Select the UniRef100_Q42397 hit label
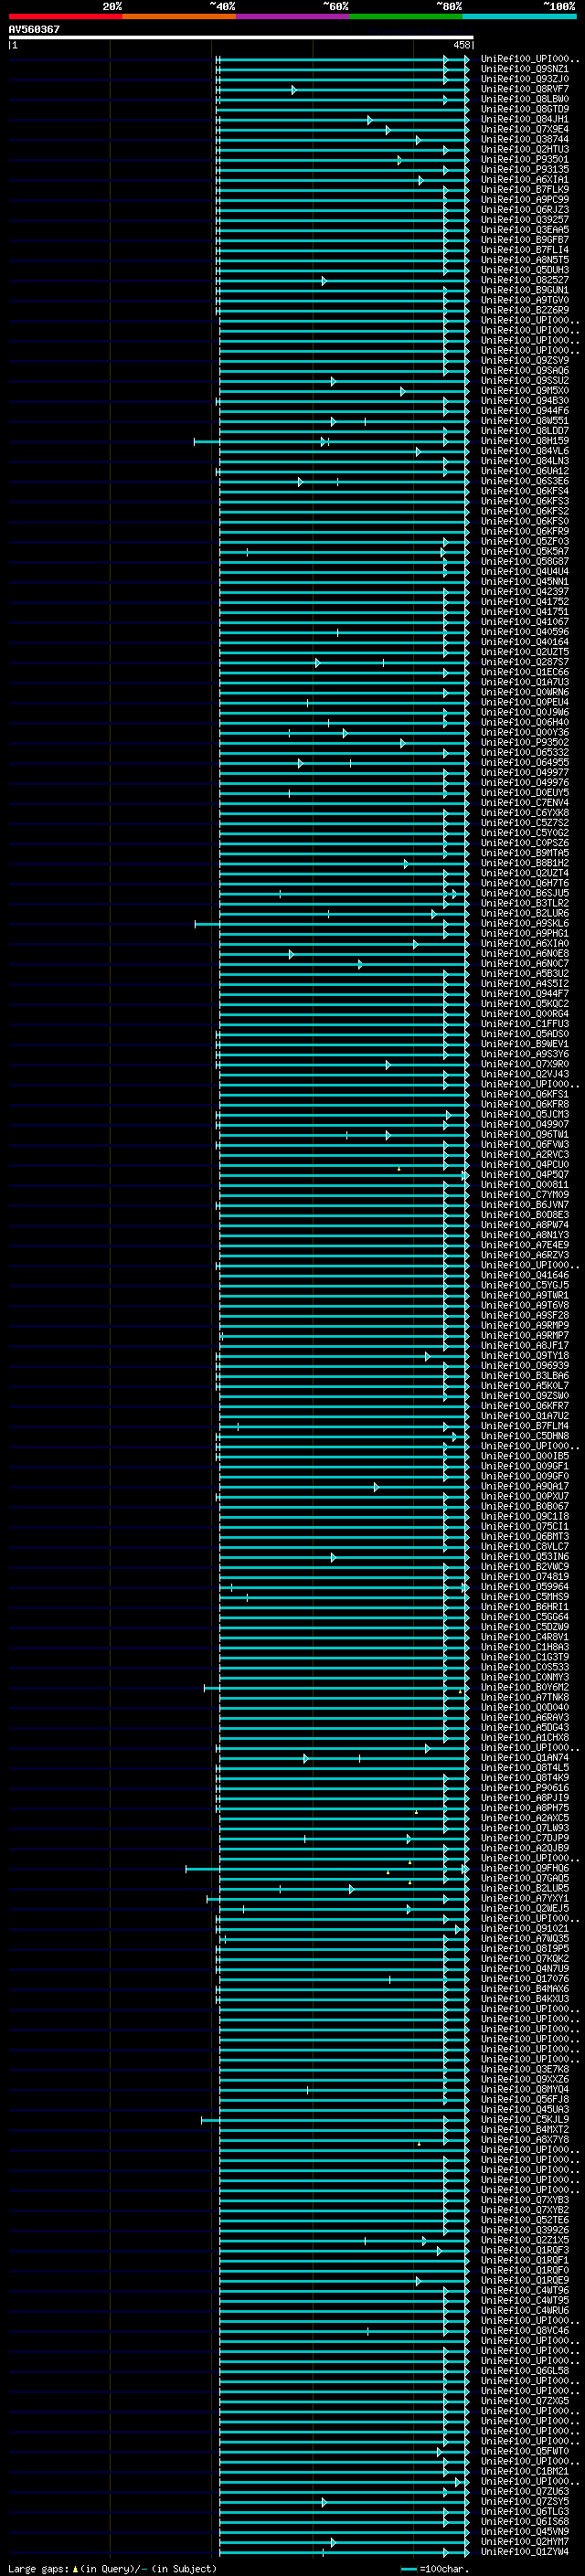Viewport: 585px width, 2576px height. click(x=525, y=591)
